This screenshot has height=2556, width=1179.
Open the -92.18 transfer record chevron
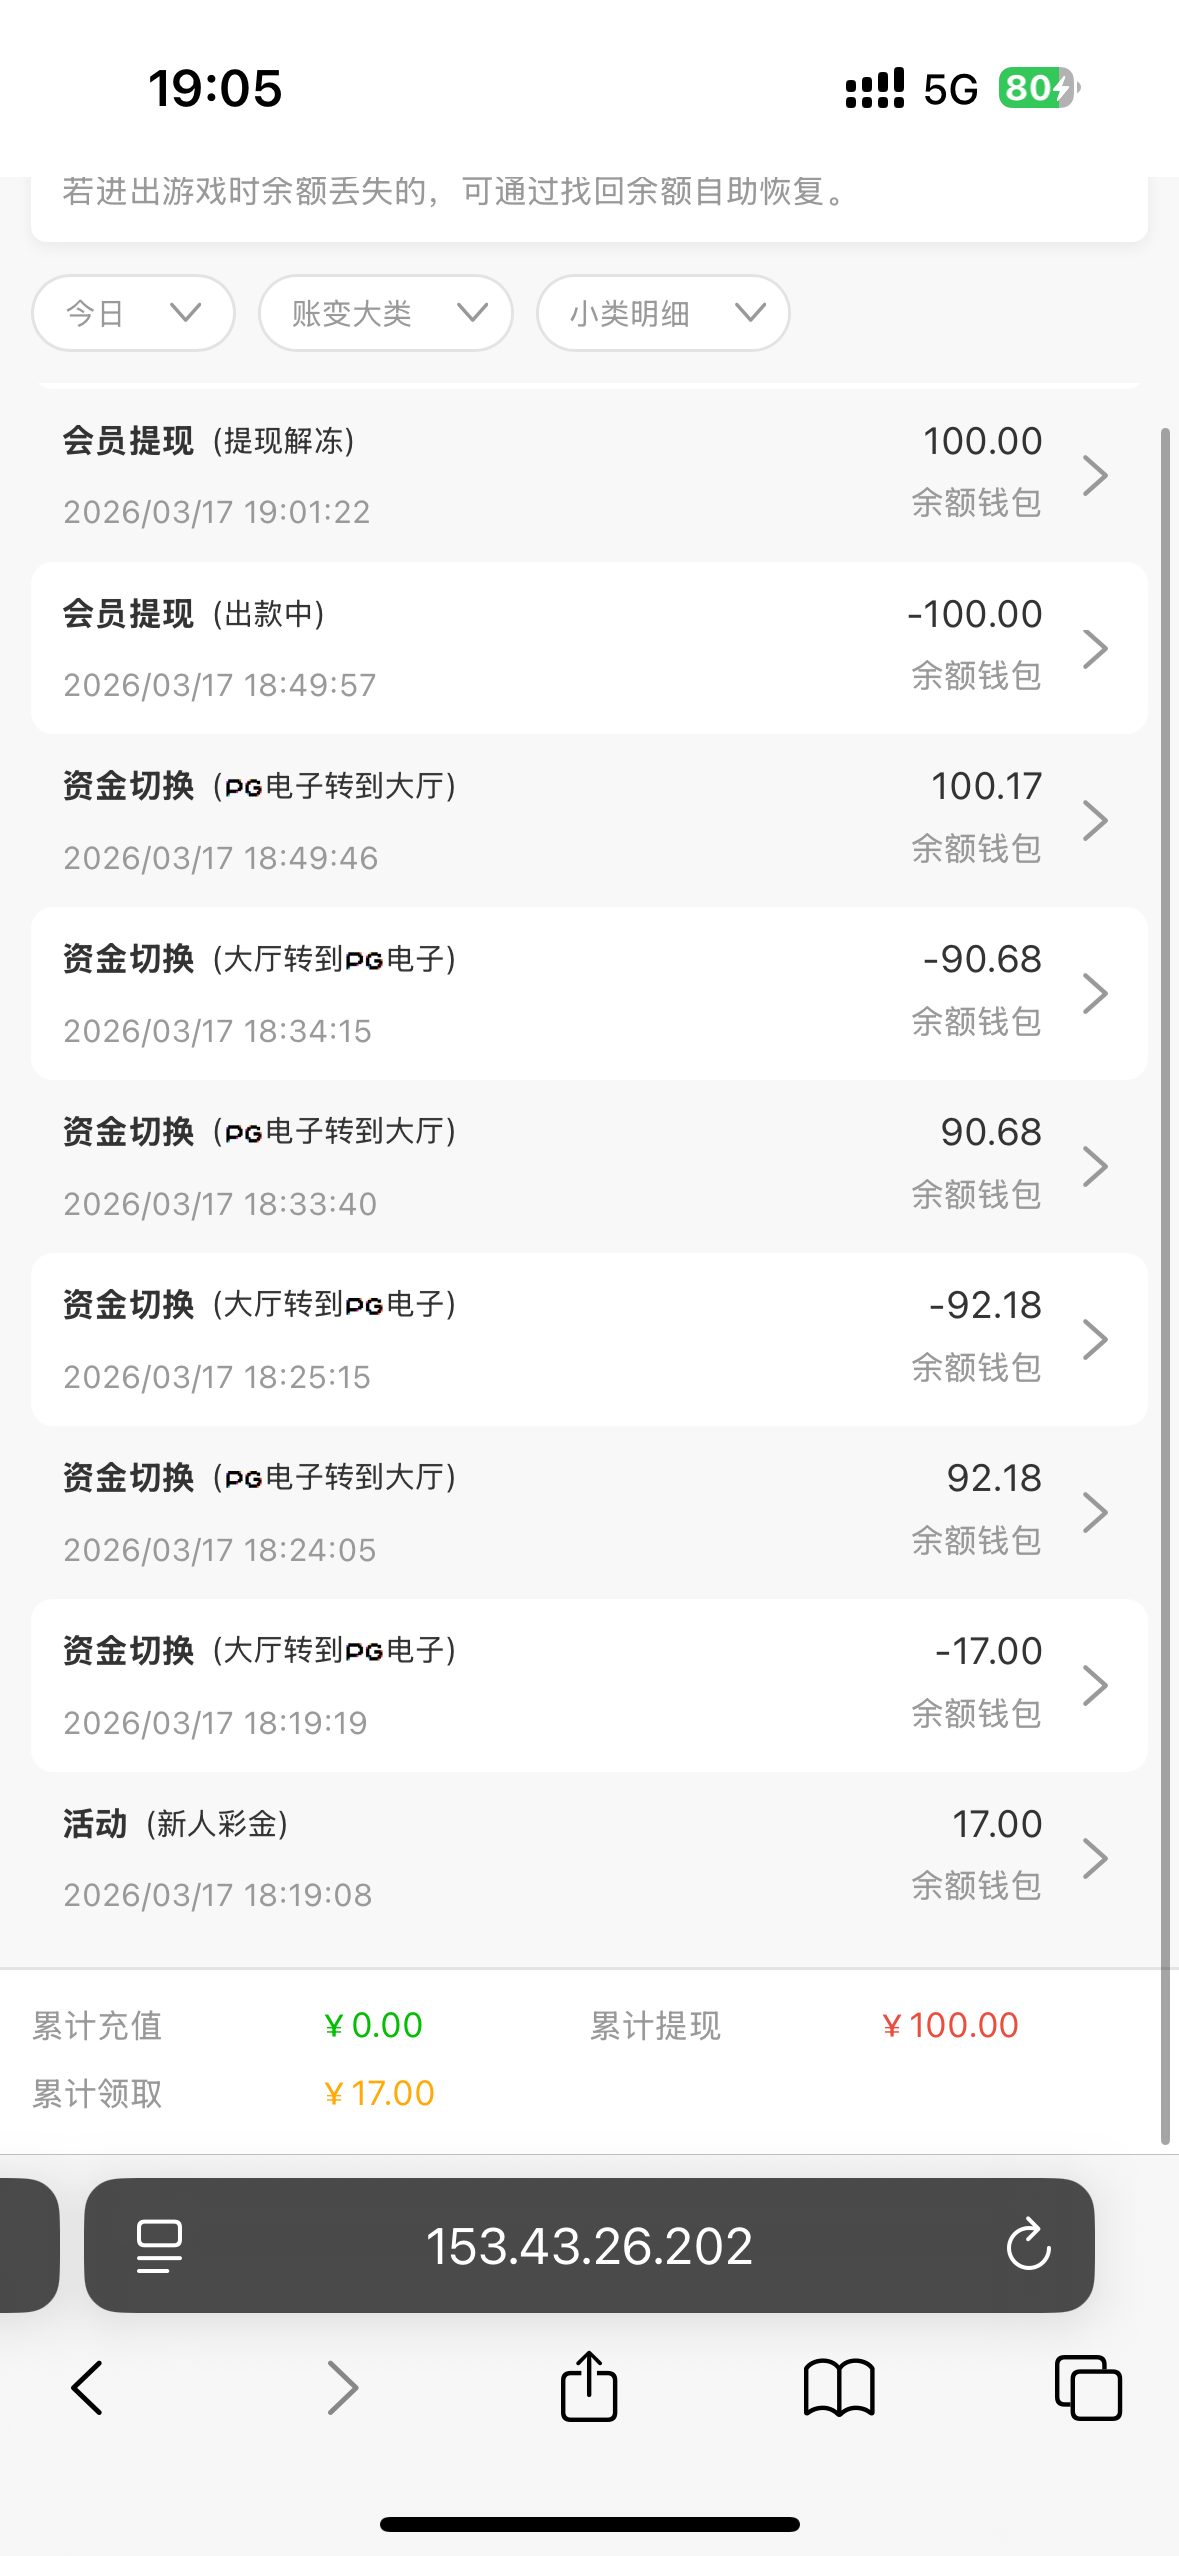tap(1095, 1340)
